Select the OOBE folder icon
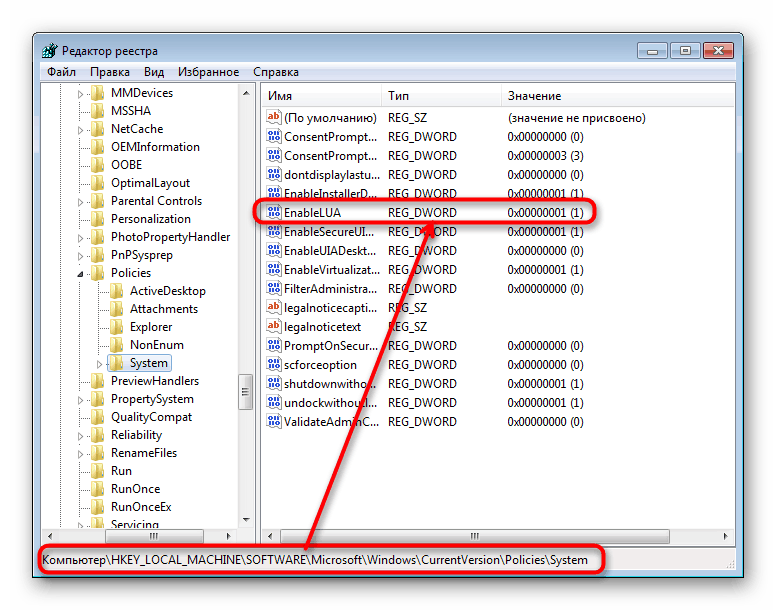The image size is (776, 610). tap(98, 165)
